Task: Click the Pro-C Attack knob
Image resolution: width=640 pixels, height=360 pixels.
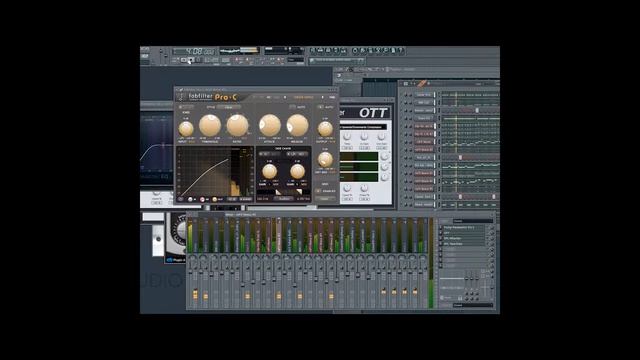Action: pyautogui.click(x=270, y=125)
